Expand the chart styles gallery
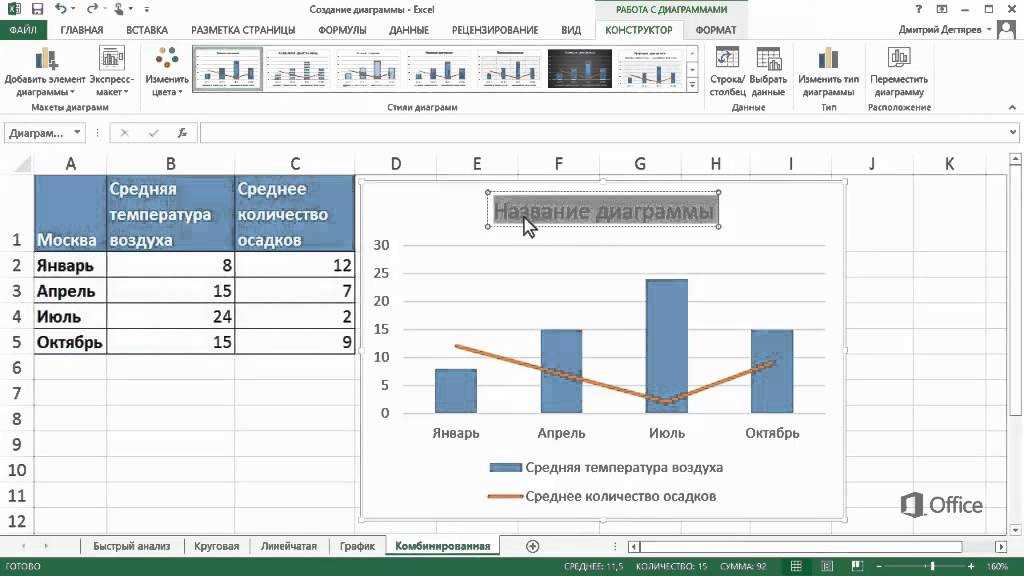1024x576 pixels. (692, 85)
